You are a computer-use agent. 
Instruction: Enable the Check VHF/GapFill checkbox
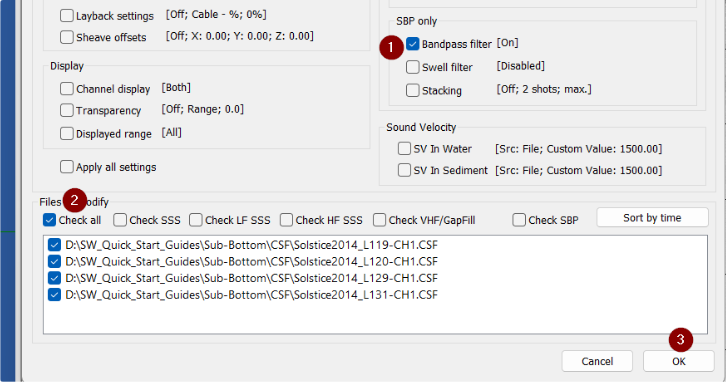[380, 220]
